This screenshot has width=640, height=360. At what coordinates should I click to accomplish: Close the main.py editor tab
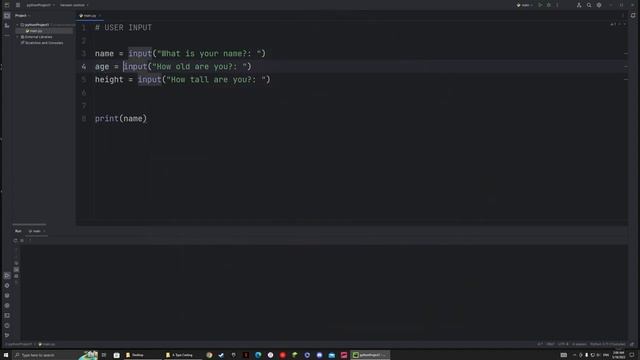click(100, 16)
